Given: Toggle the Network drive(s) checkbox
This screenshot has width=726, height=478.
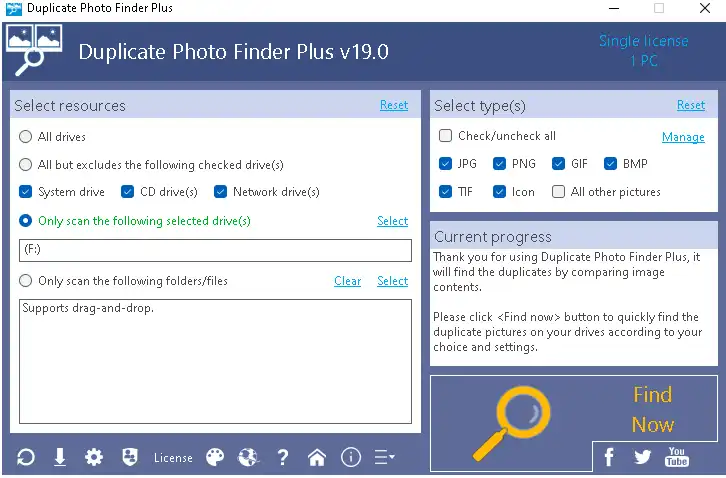Looking at the screenshot, I should (x=221, y=192).
